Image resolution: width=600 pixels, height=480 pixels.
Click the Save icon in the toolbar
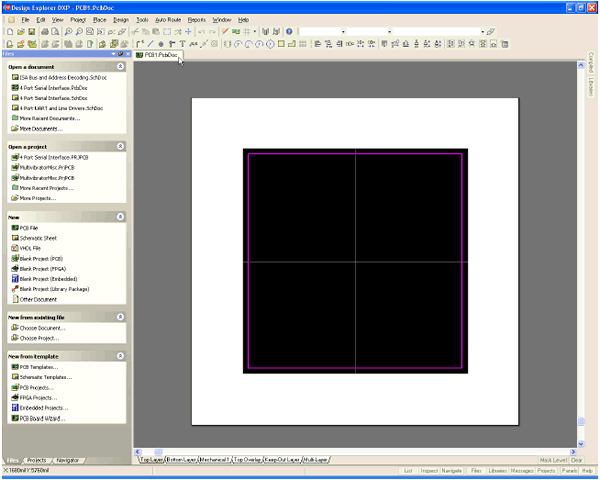[31, 32]
